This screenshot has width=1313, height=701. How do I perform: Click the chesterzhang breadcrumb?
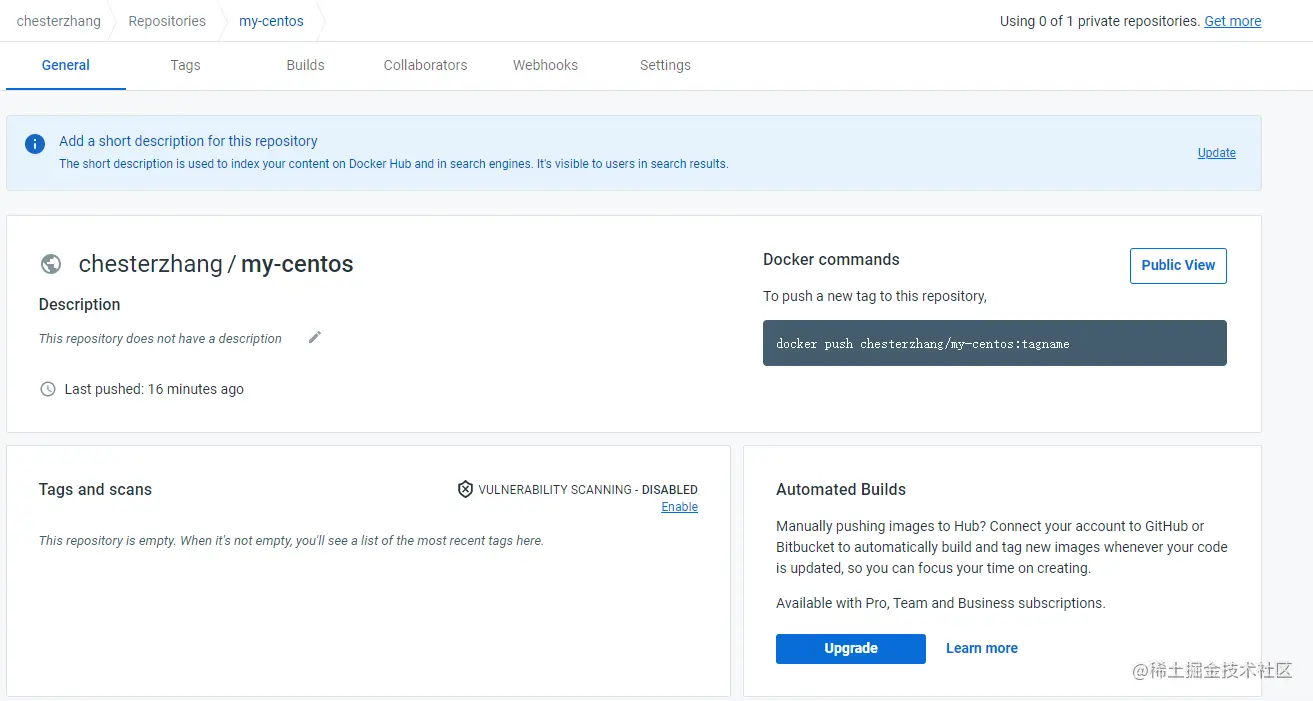coord(59,21)
